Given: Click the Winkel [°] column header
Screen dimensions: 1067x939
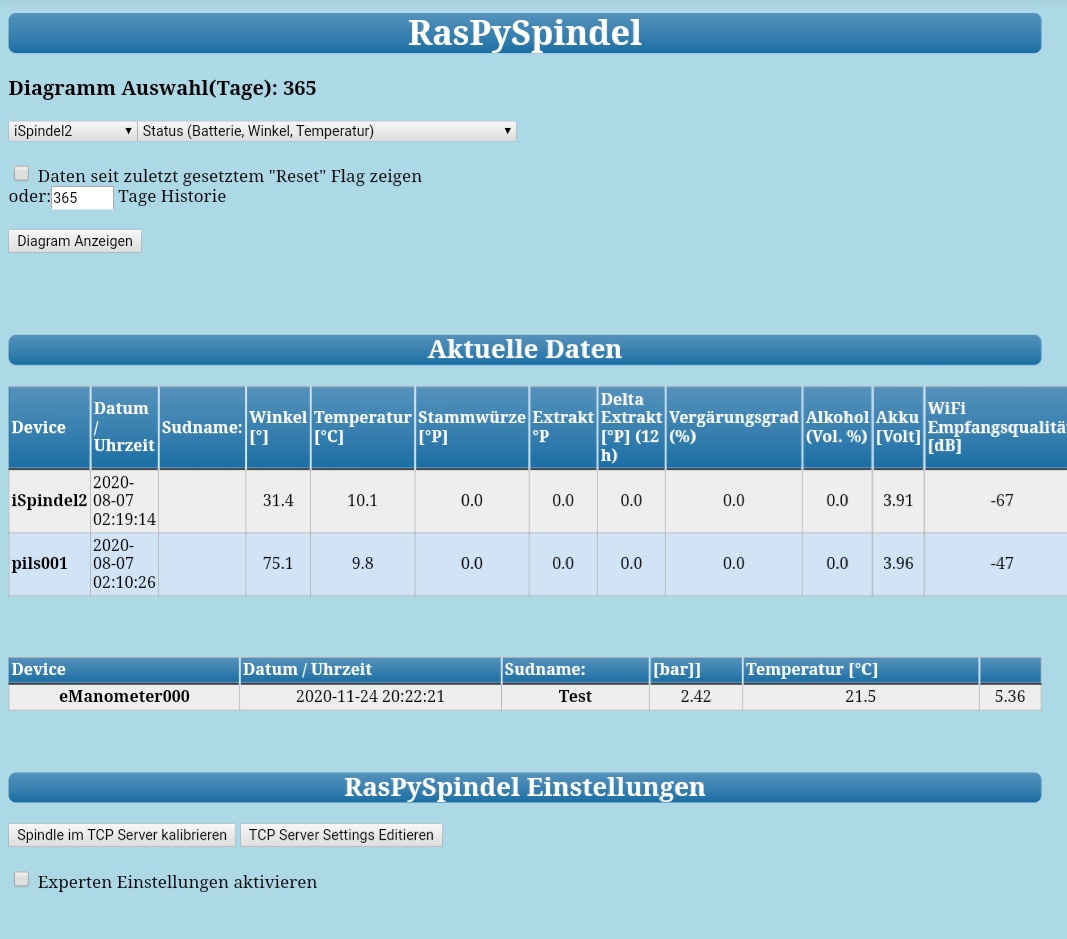Looking at the screenshot, I should tap(278, 427).
